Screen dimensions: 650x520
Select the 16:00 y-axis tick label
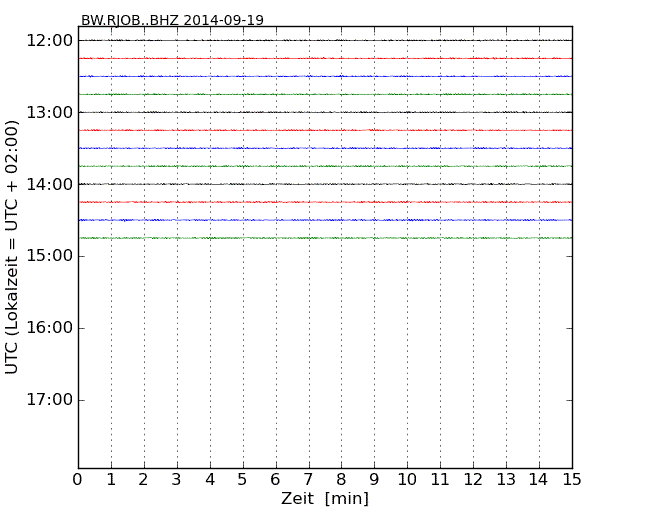[x=50, y=328]
